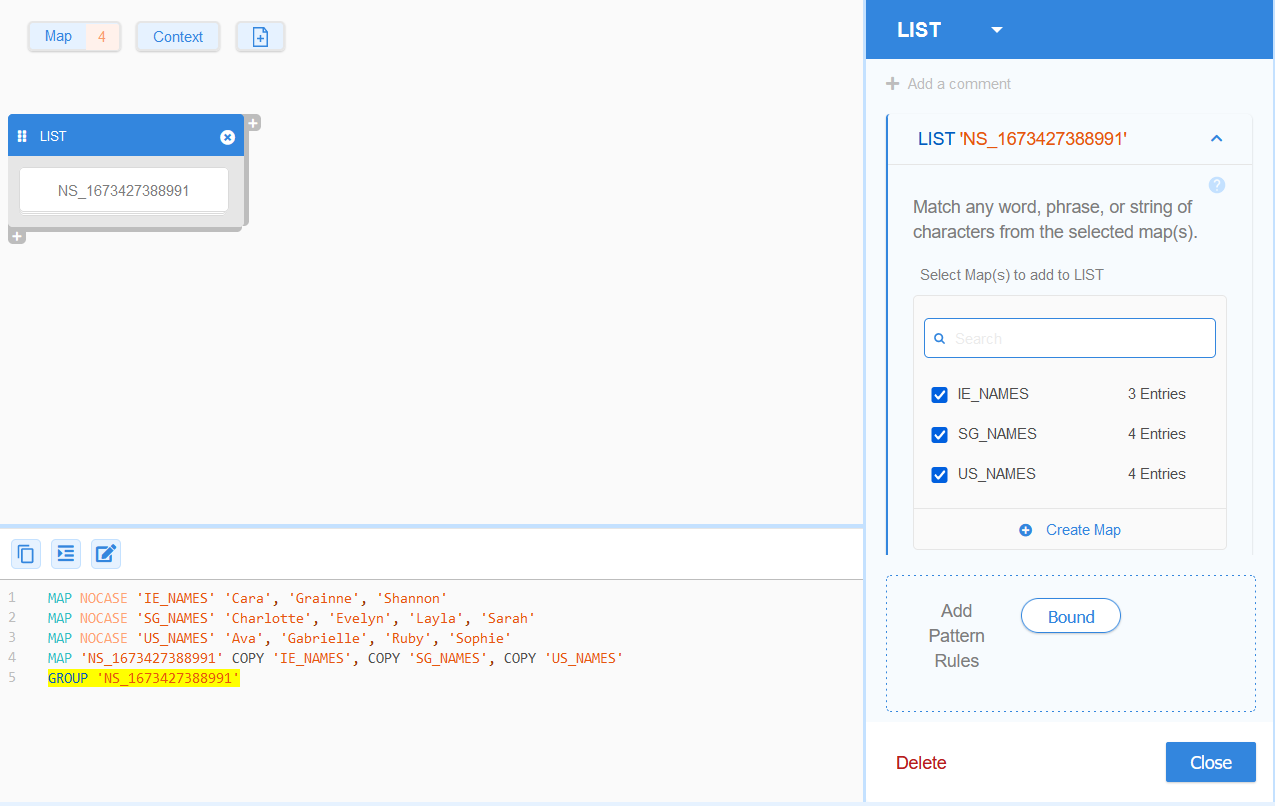Screen dimensions: 1275x806
Task: Click the LIST 'NS_1673427388991' section title
Action: tap(1022, 139)
